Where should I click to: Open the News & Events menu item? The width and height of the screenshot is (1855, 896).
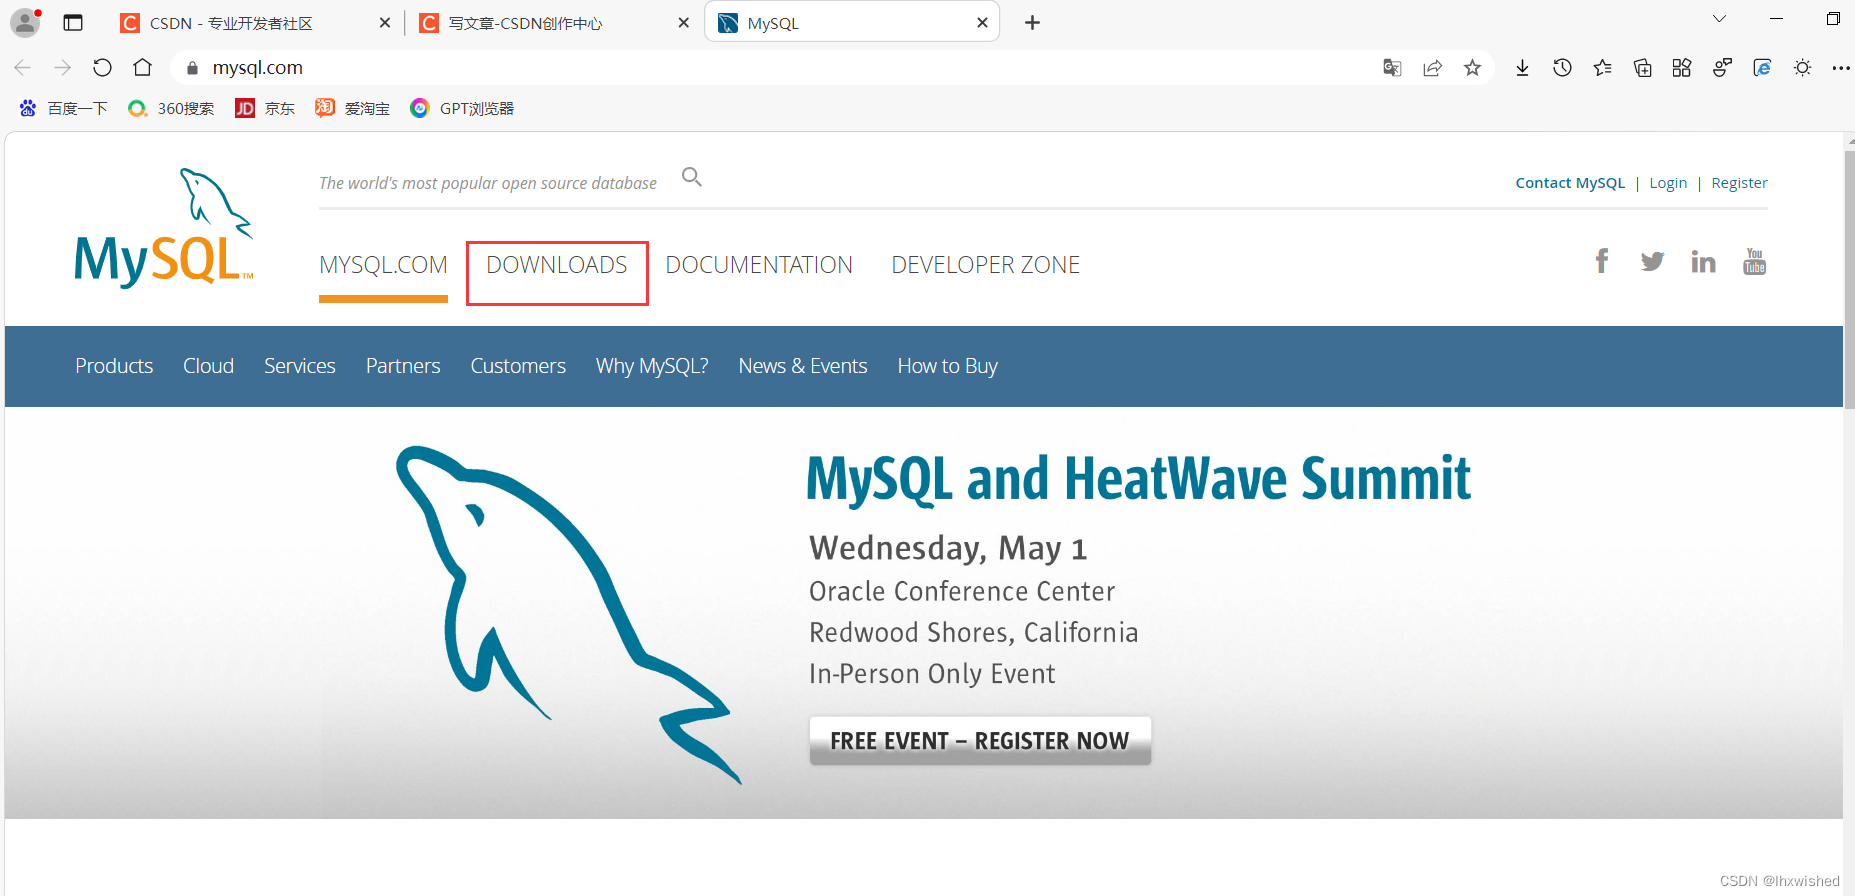[803, 366]
